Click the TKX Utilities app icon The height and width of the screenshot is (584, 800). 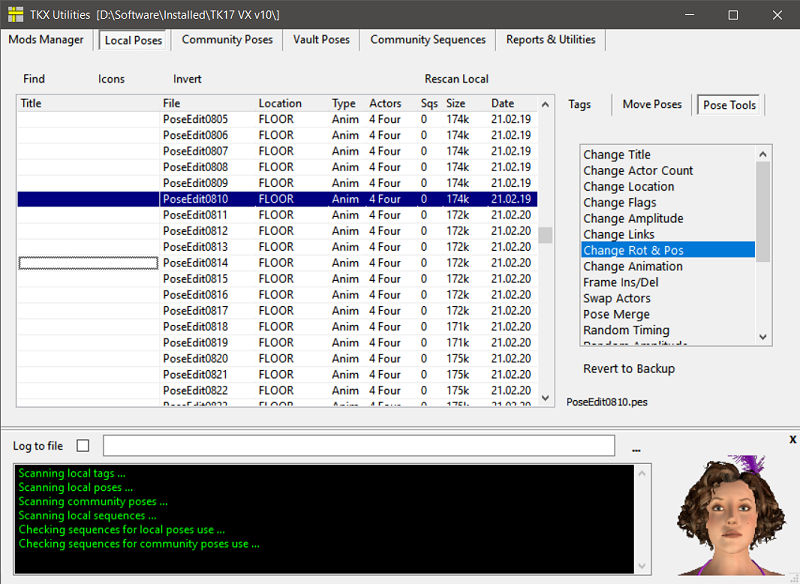point(15,14)
